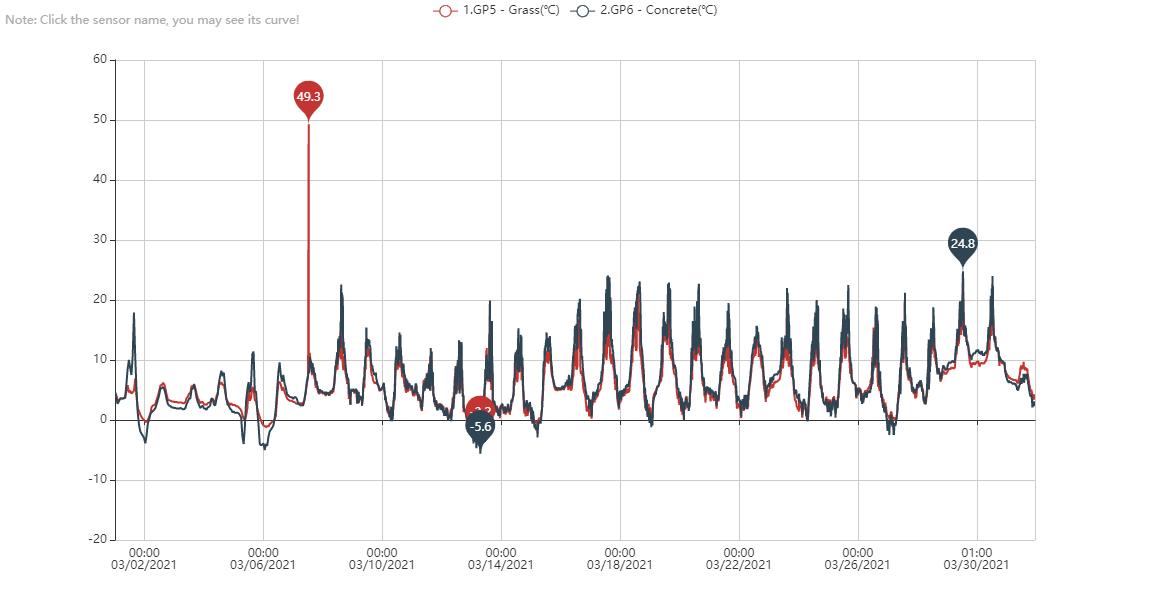Click the 60 label on the y-axis

click(x=100, y=60)
